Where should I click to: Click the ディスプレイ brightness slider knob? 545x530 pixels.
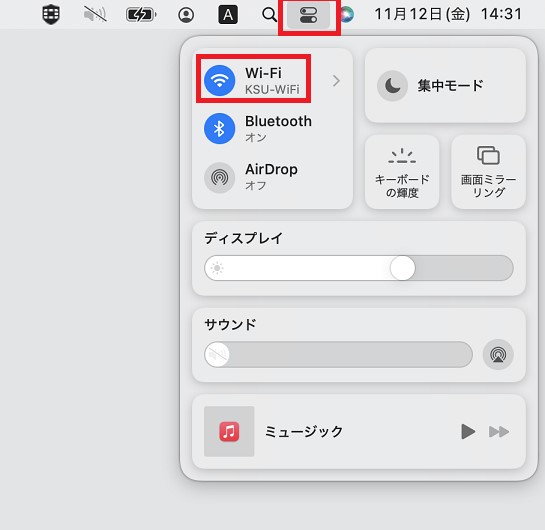click(402, 268)
